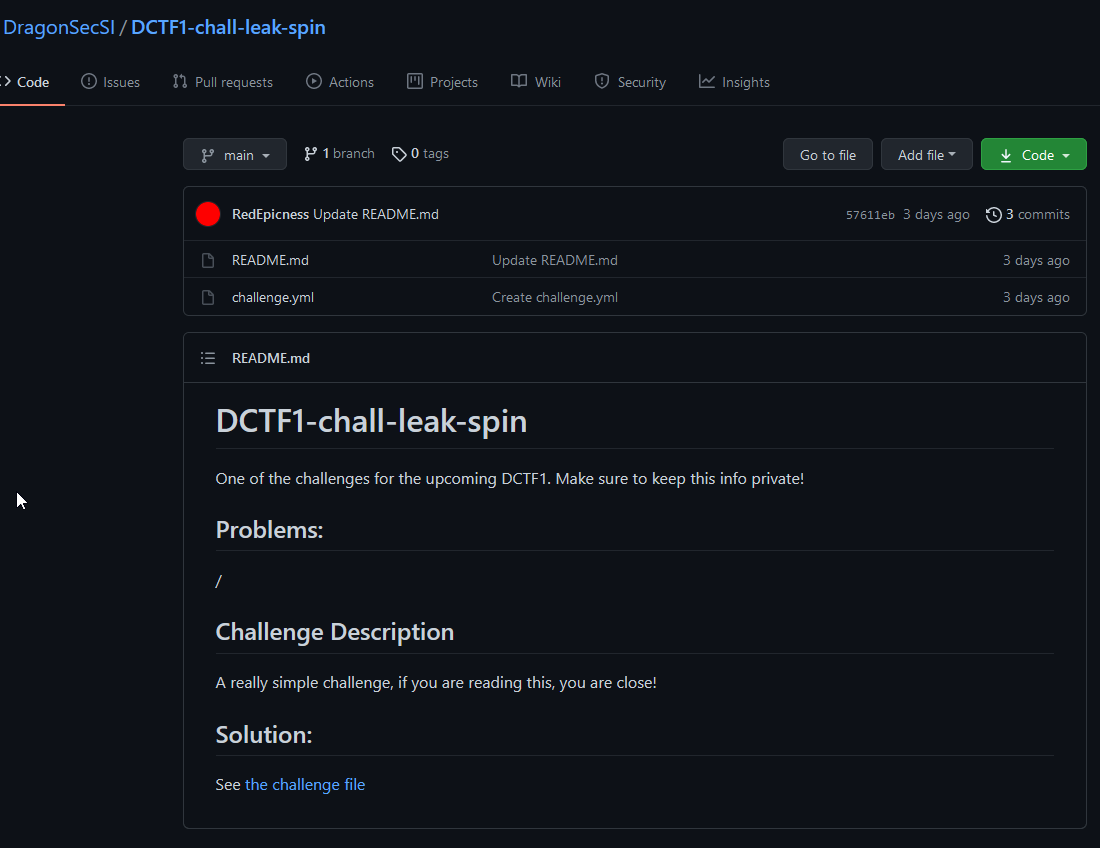Open the Actions tab
Image resolution: width=1100 pixels, height=848 pixels.
(x=340, y=82)
